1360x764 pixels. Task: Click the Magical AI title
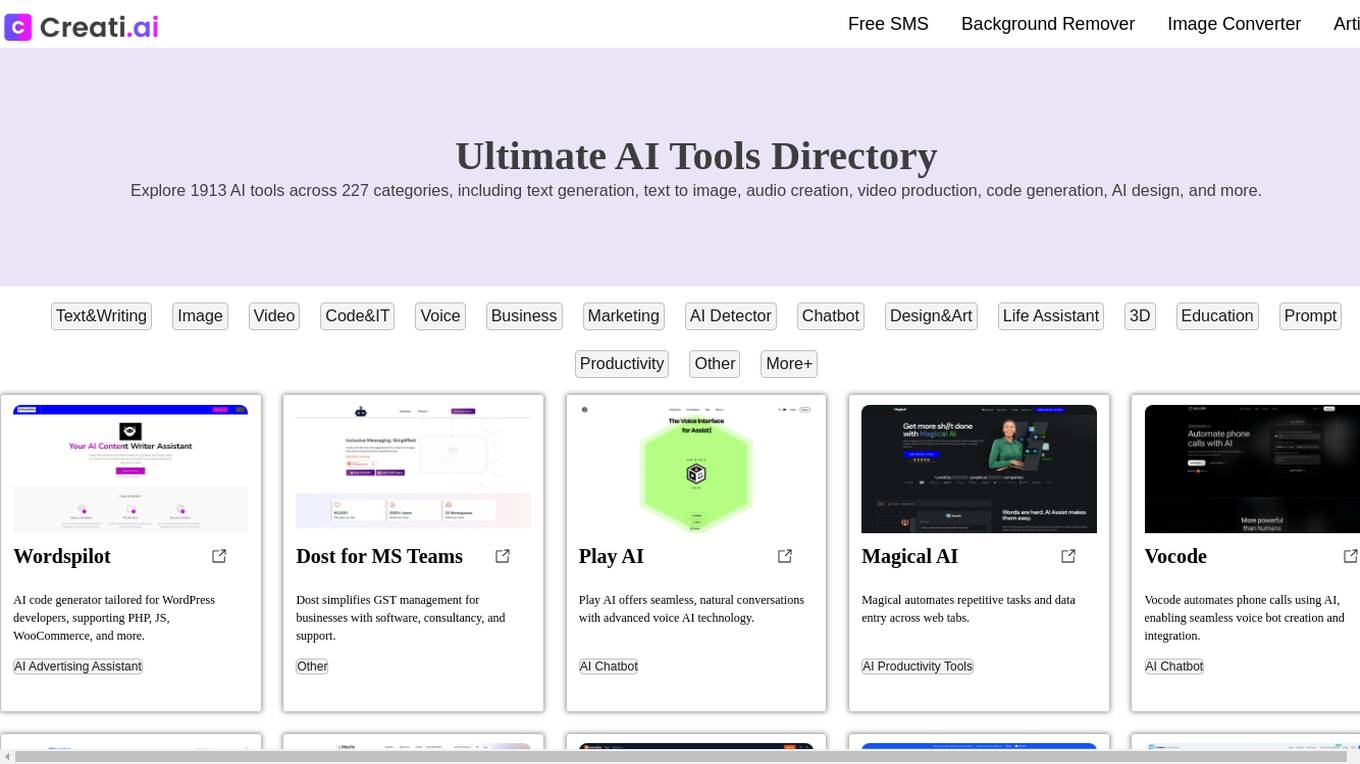[910, 557]
